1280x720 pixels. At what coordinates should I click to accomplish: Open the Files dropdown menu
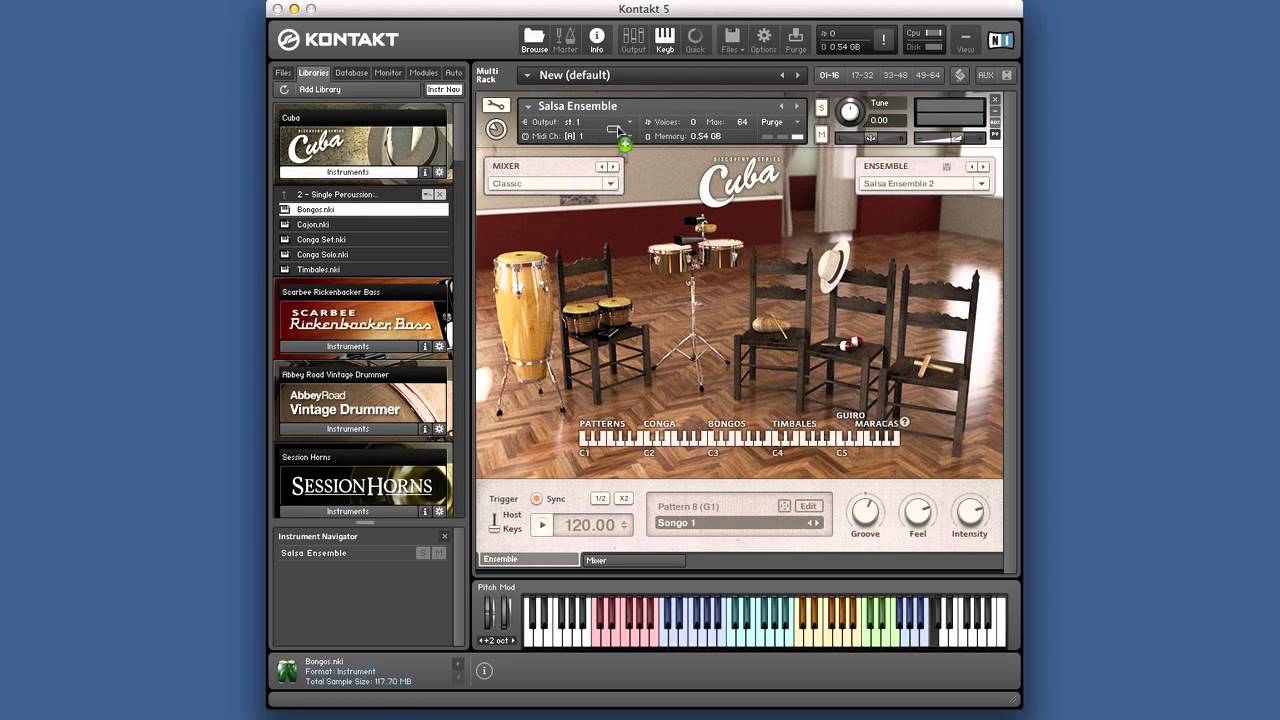tap(733, 40)
